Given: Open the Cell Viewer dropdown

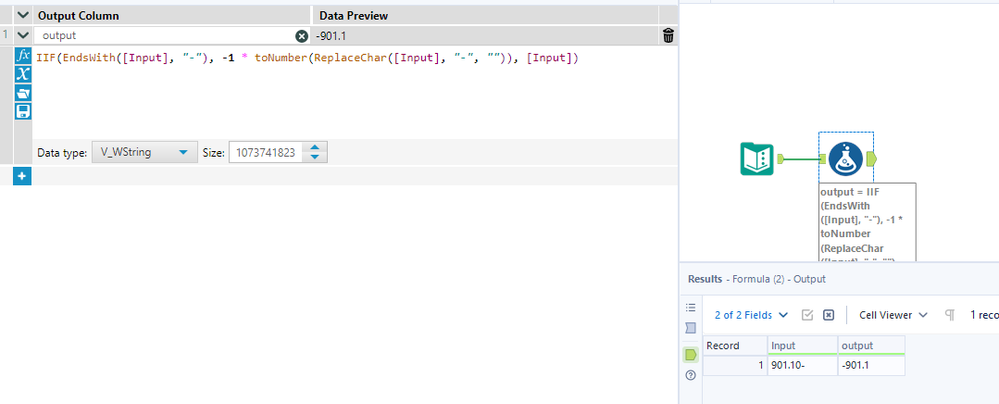Looking at the screenshot, I should click(893, 314).
